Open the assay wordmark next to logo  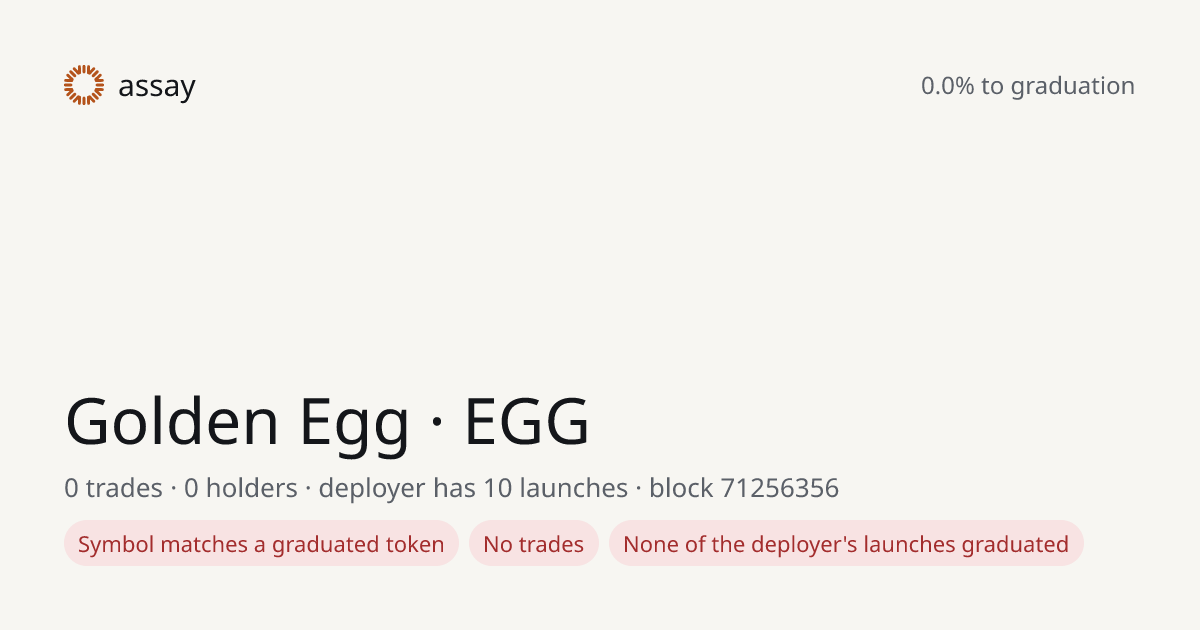click(157, 87)
